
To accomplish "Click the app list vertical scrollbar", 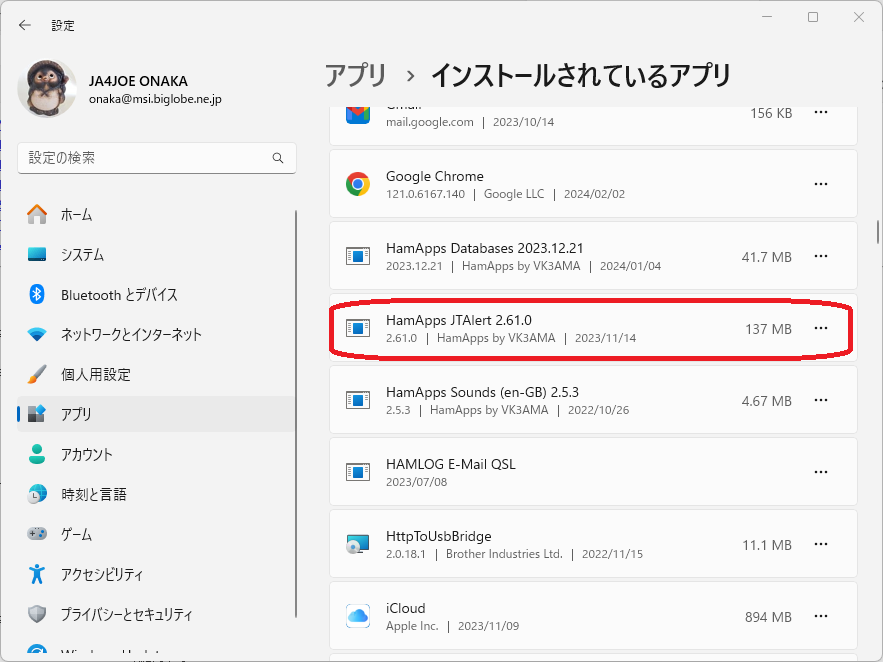I will pos(877,232).
